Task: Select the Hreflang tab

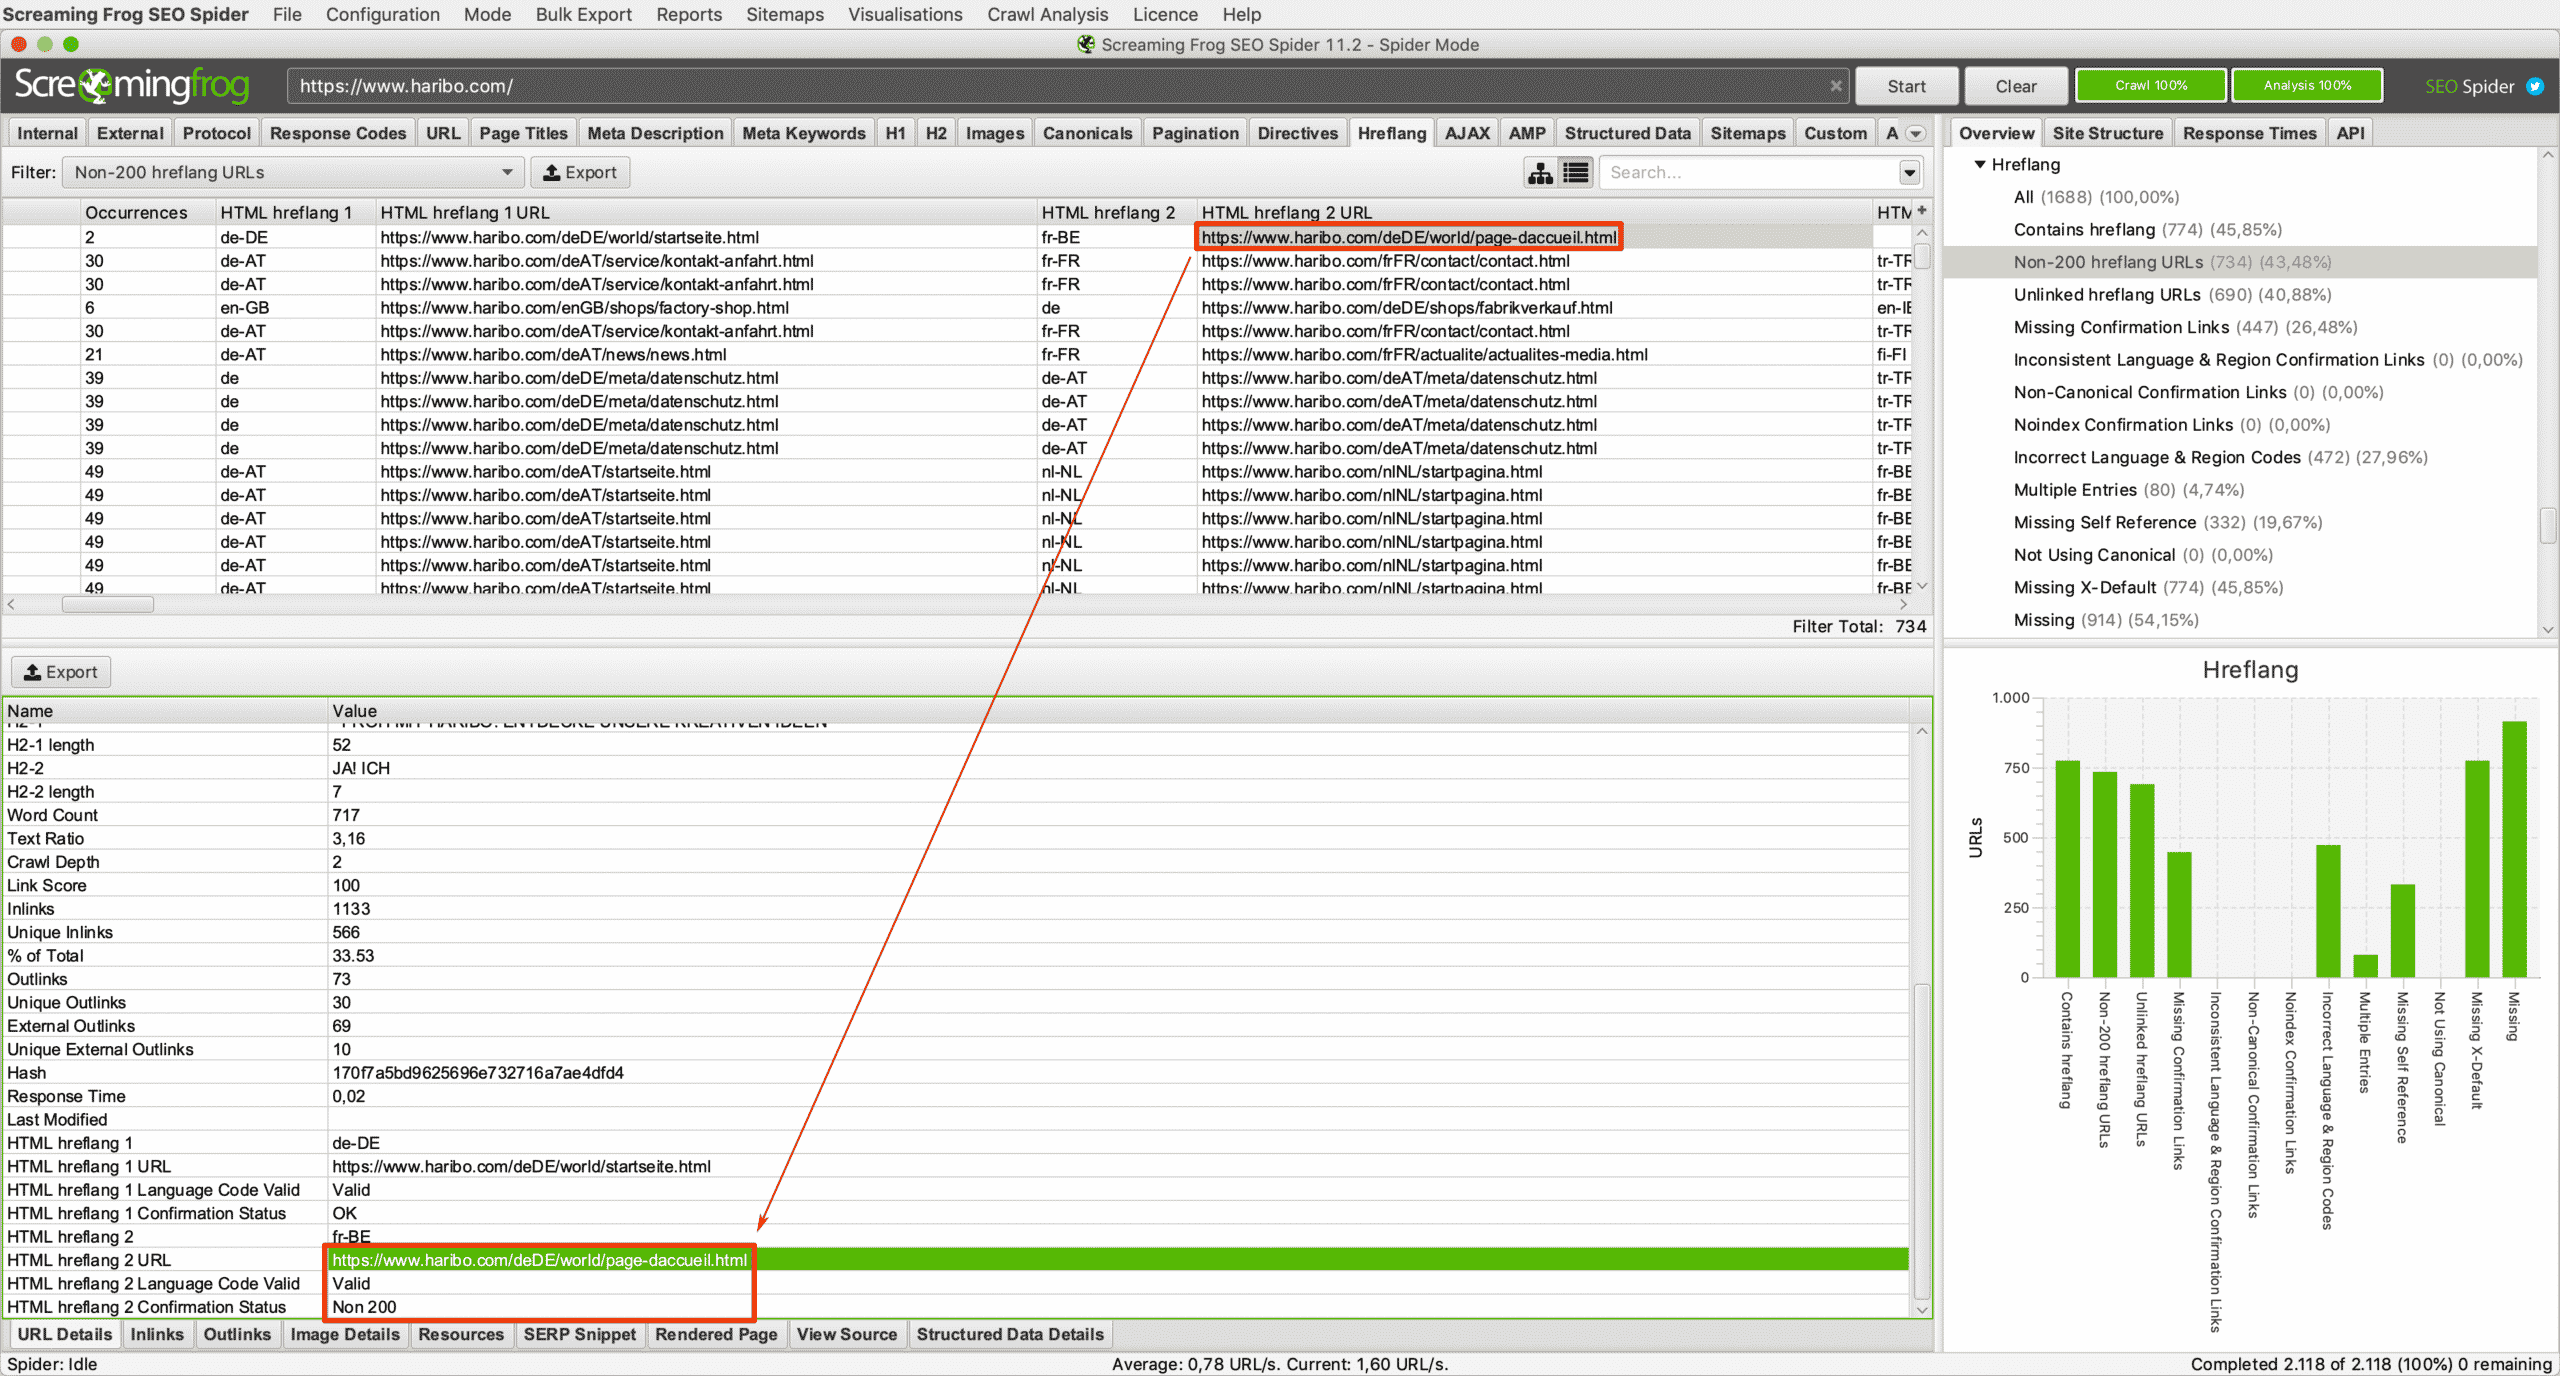Action: point(1391,133)
